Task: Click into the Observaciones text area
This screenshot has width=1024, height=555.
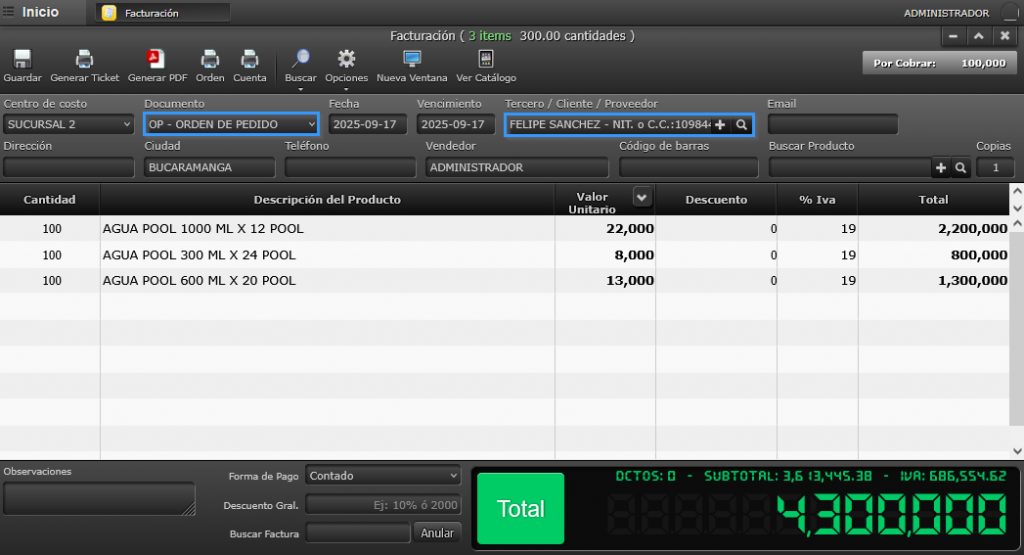Action: click(99, 499)
